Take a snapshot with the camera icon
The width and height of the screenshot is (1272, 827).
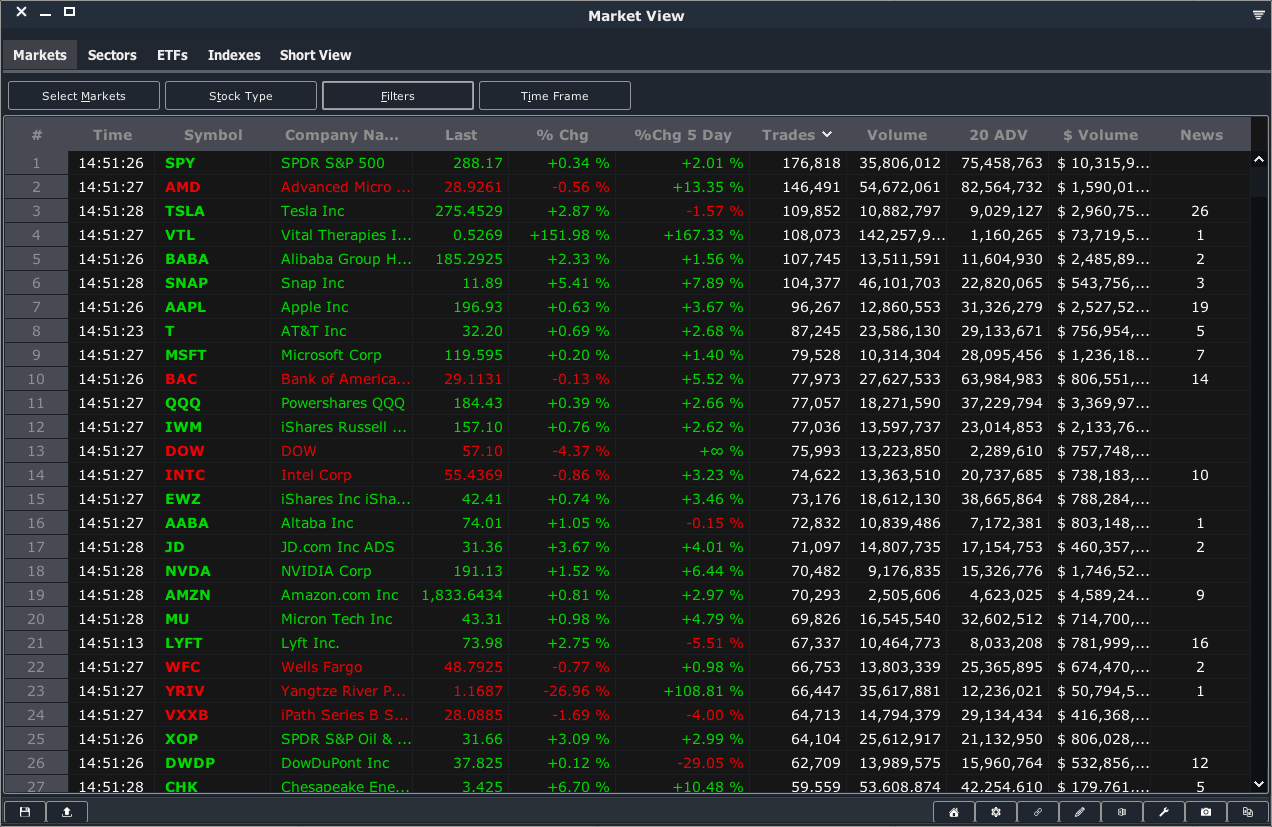[x=1206, y=812]
